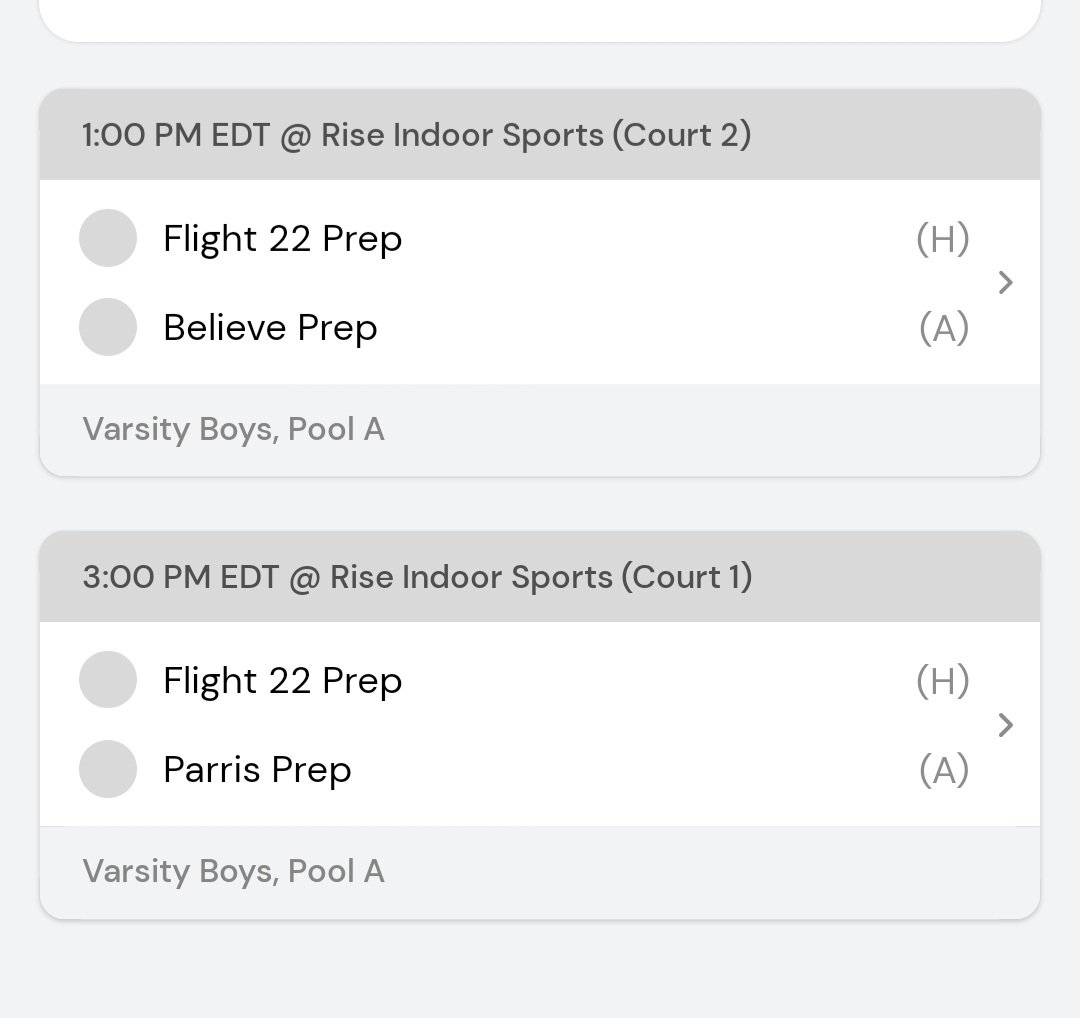Expand the 1:00 PM game details chevron
The width and height of the screenshot is (1080, 1018).
click(x=1006, y=283)
